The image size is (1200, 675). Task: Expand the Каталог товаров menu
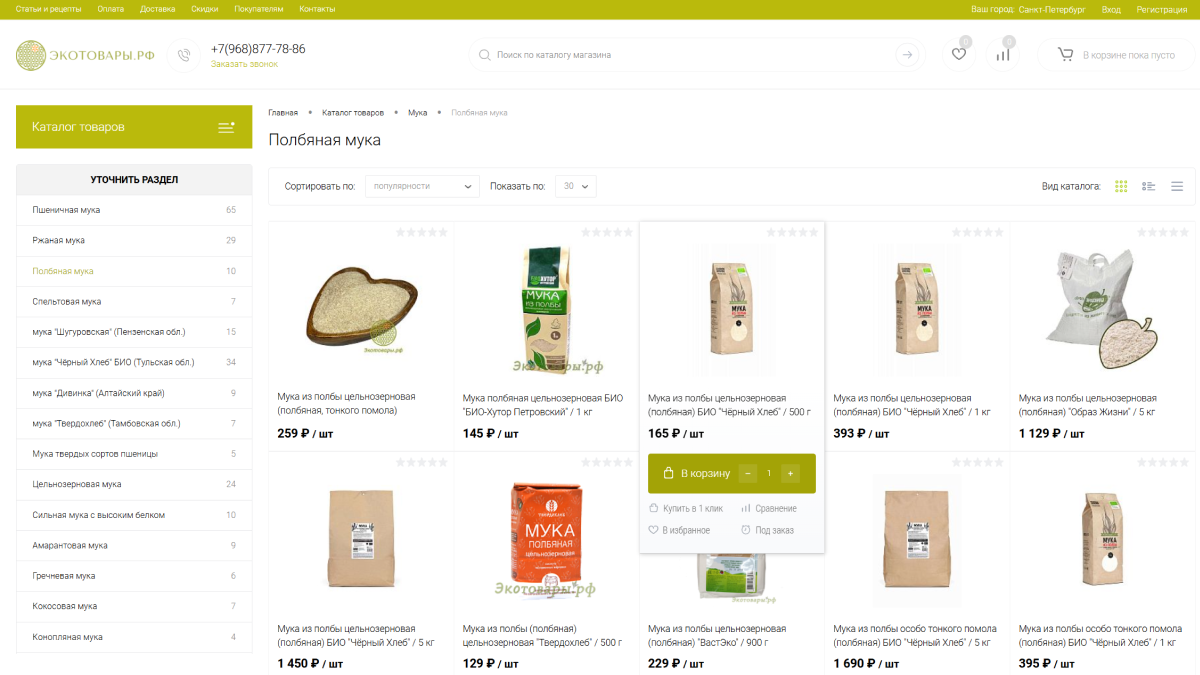(x=134, y=127)
